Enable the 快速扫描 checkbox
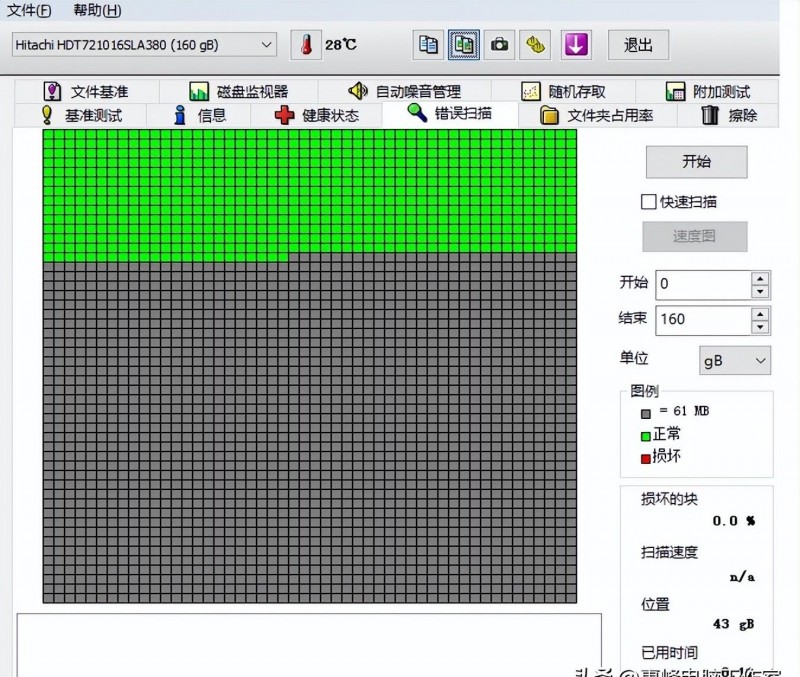This screenshot has width=800, height=677. (x=649, y=202)
